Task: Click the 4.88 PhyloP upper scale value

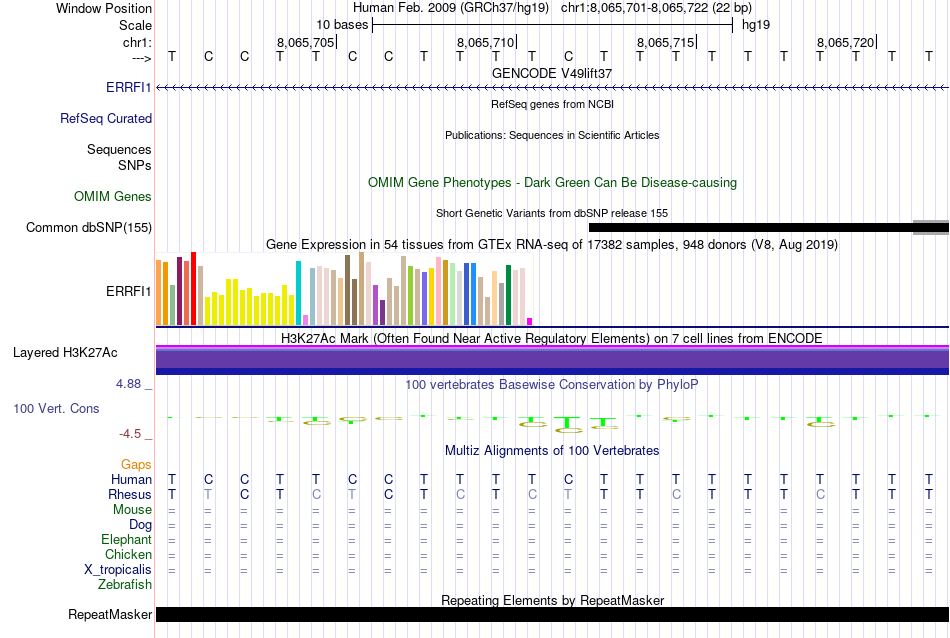Action: click(128, 384)
